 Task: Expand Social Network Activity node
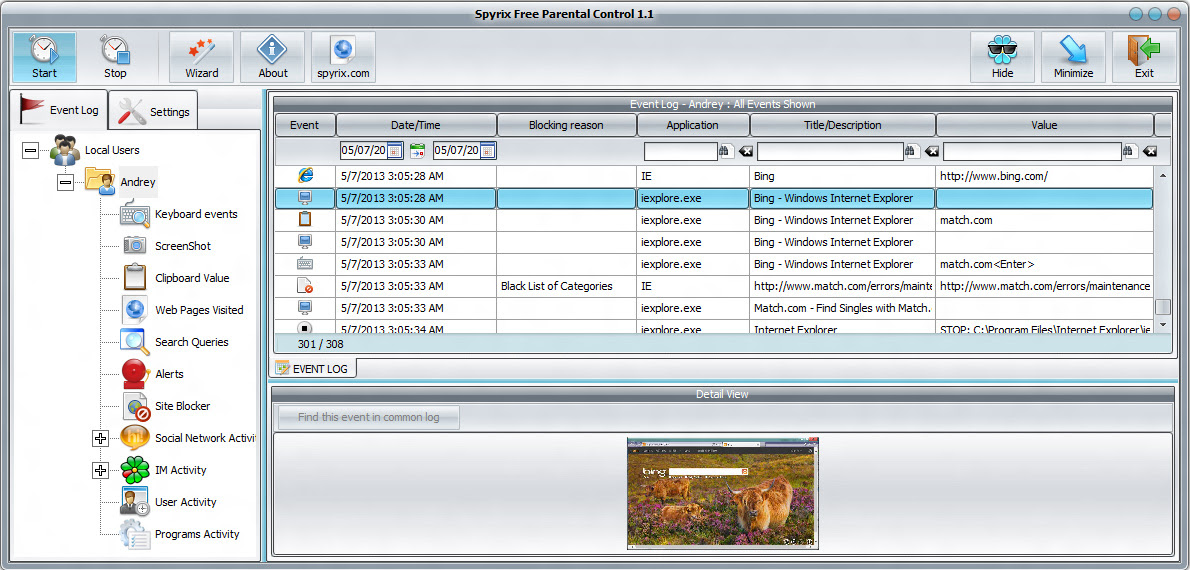click(100, 439)
